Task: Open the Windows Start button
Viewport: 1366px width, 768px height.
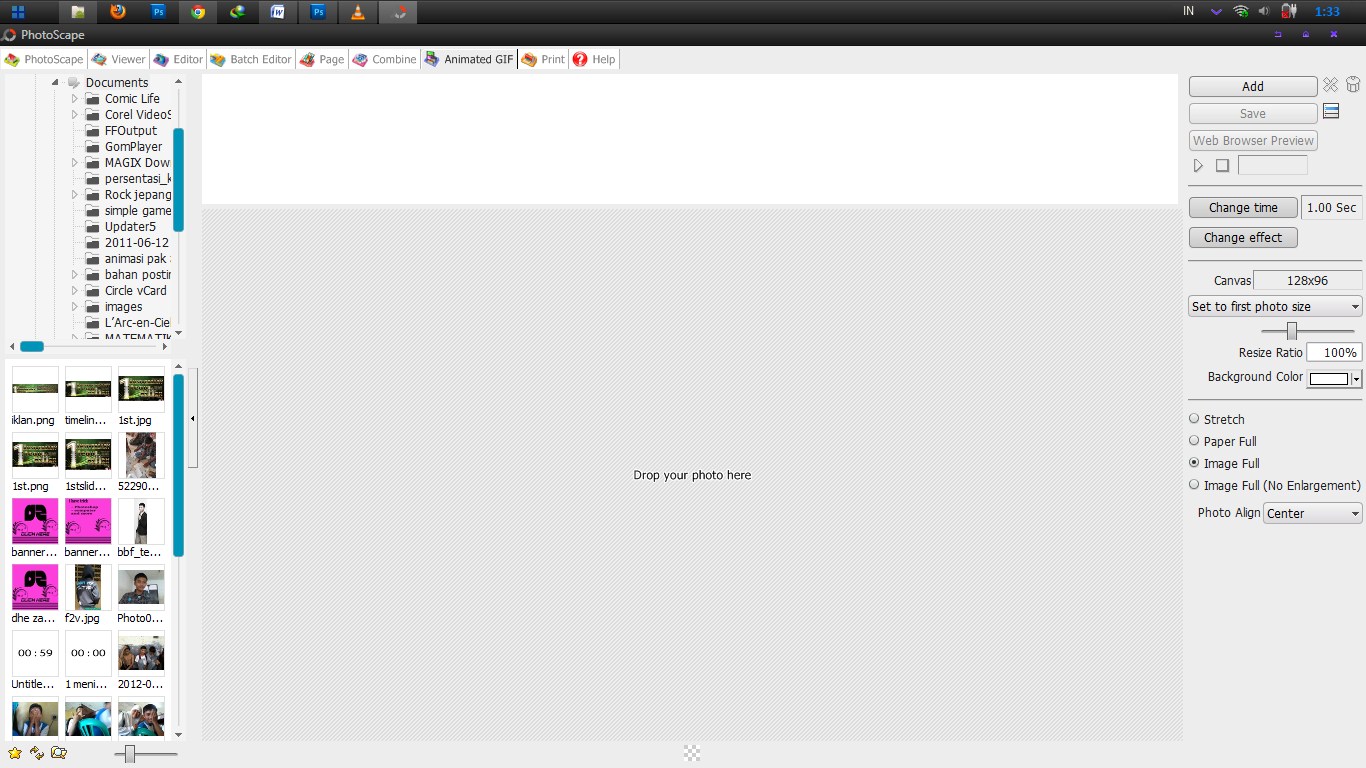Action: point(18,12)
